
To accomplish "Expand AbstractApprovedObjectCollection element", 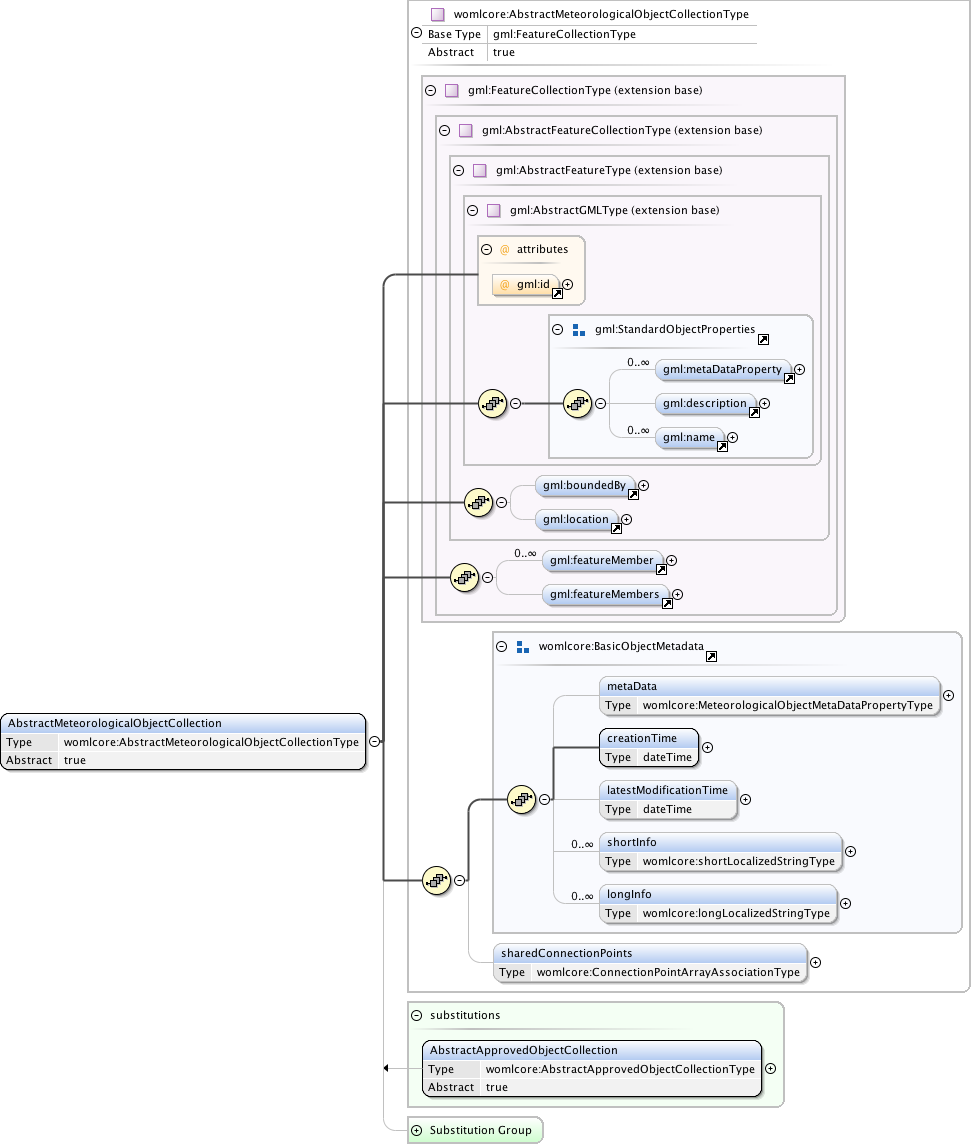I will point(770,1069).
